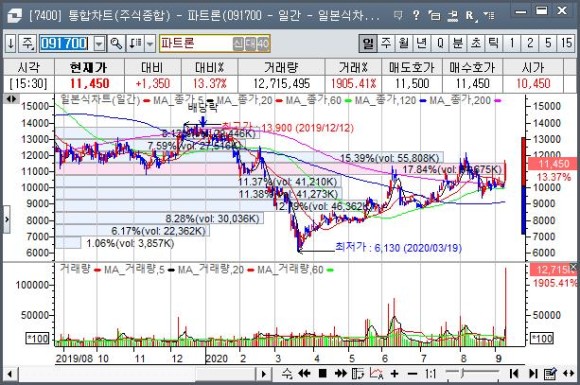580x385 pixels.
Task: Select the 일 daily period toggle
Action: click(368, 43)
